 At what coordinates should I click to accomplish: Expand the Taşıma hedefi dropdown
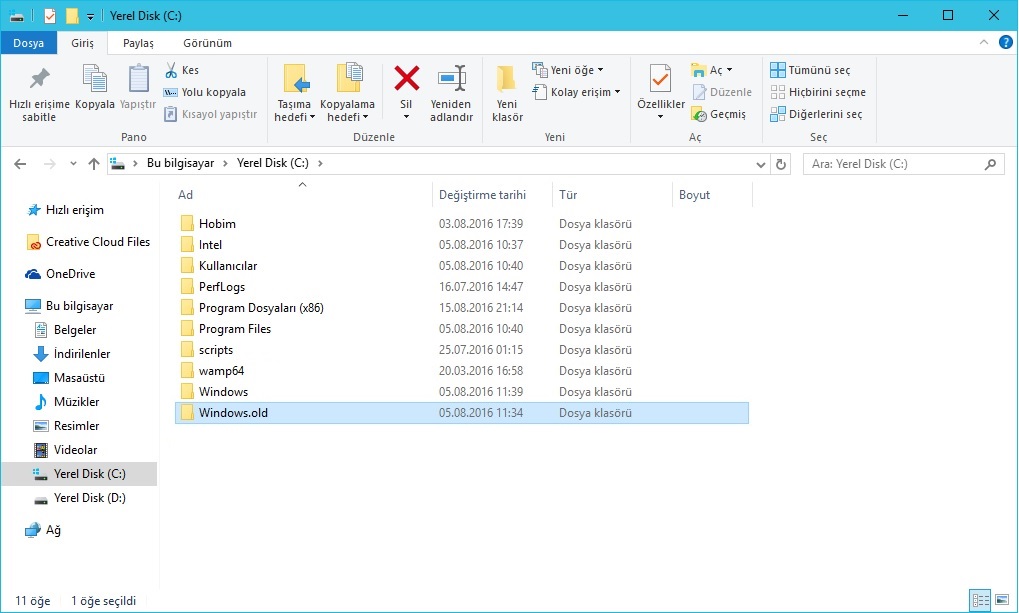pos(294,117)
